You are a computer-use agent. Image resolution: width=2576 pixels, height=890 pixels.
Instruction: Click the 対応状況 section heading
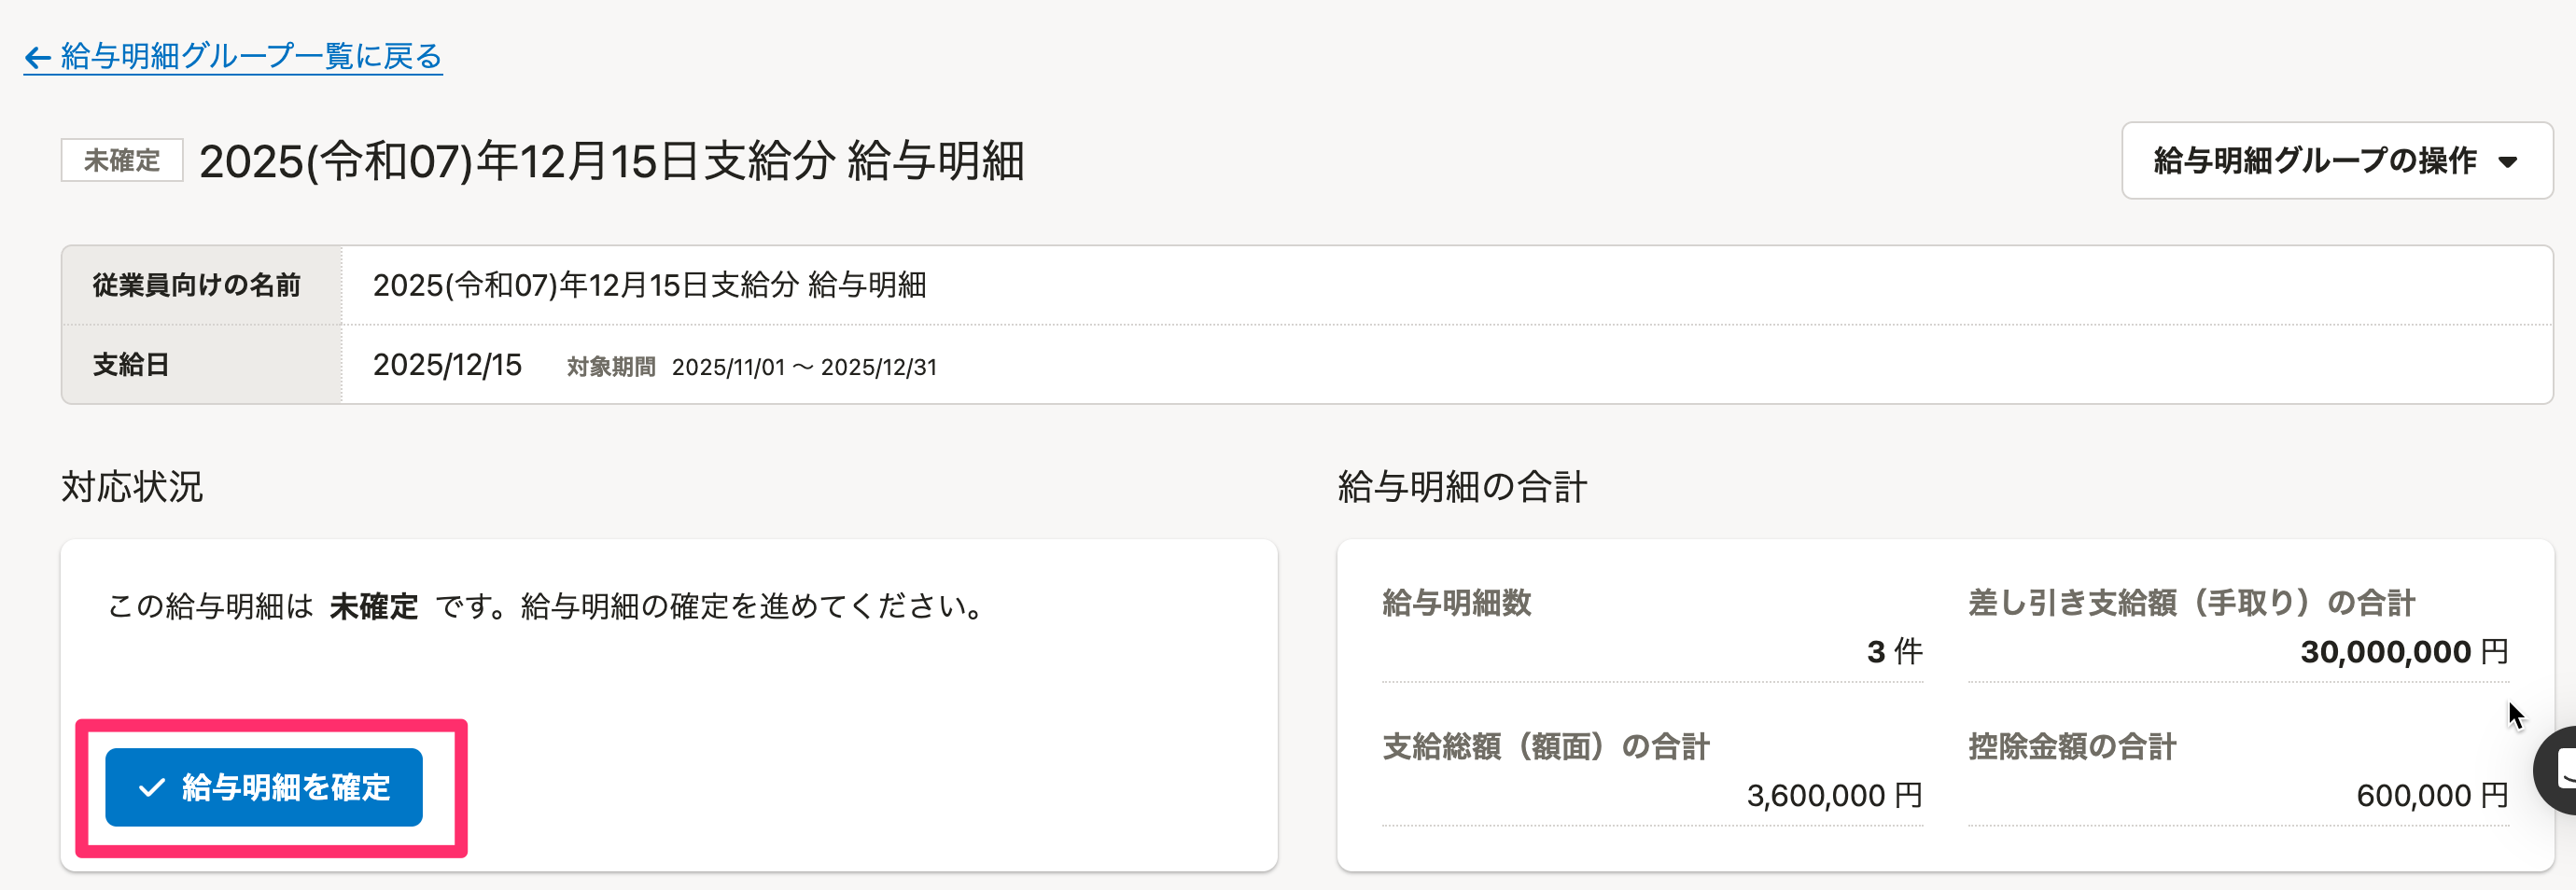click(132, 487)
